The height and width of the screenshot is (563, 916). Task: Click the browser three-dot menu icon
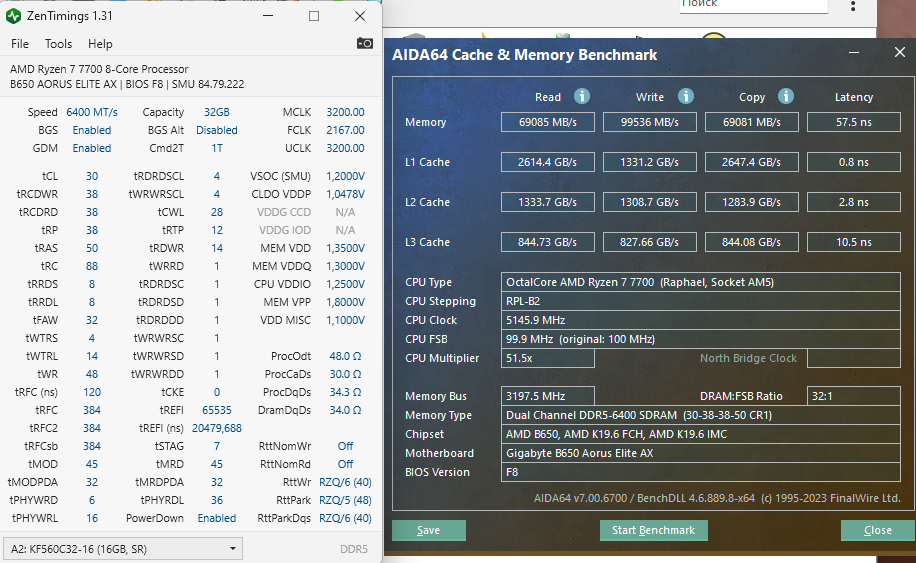tap(853, 6)
